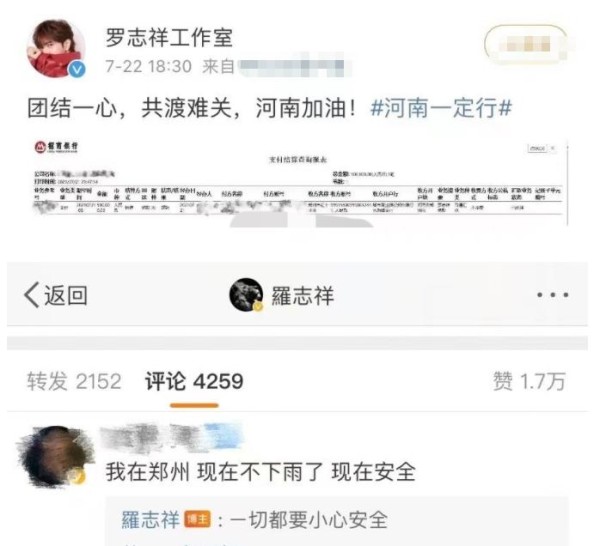Select the 评论 4259 tab

pos(194,381)
